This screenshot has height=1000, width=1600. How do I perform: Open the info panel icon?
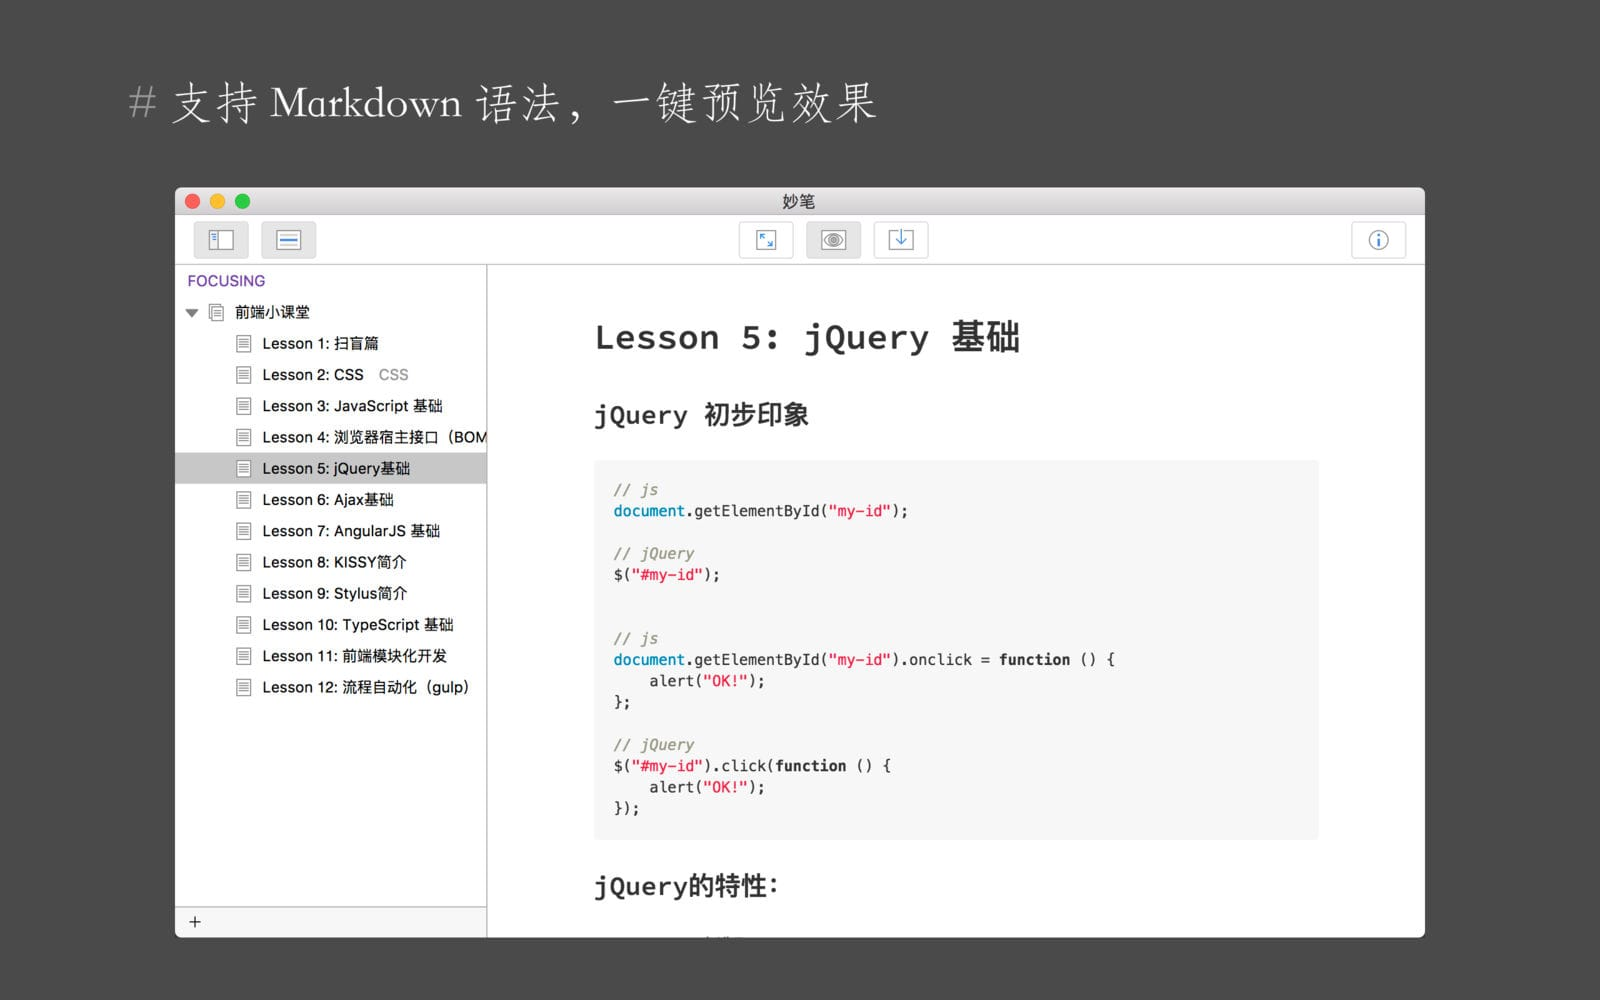point(1378,240)
